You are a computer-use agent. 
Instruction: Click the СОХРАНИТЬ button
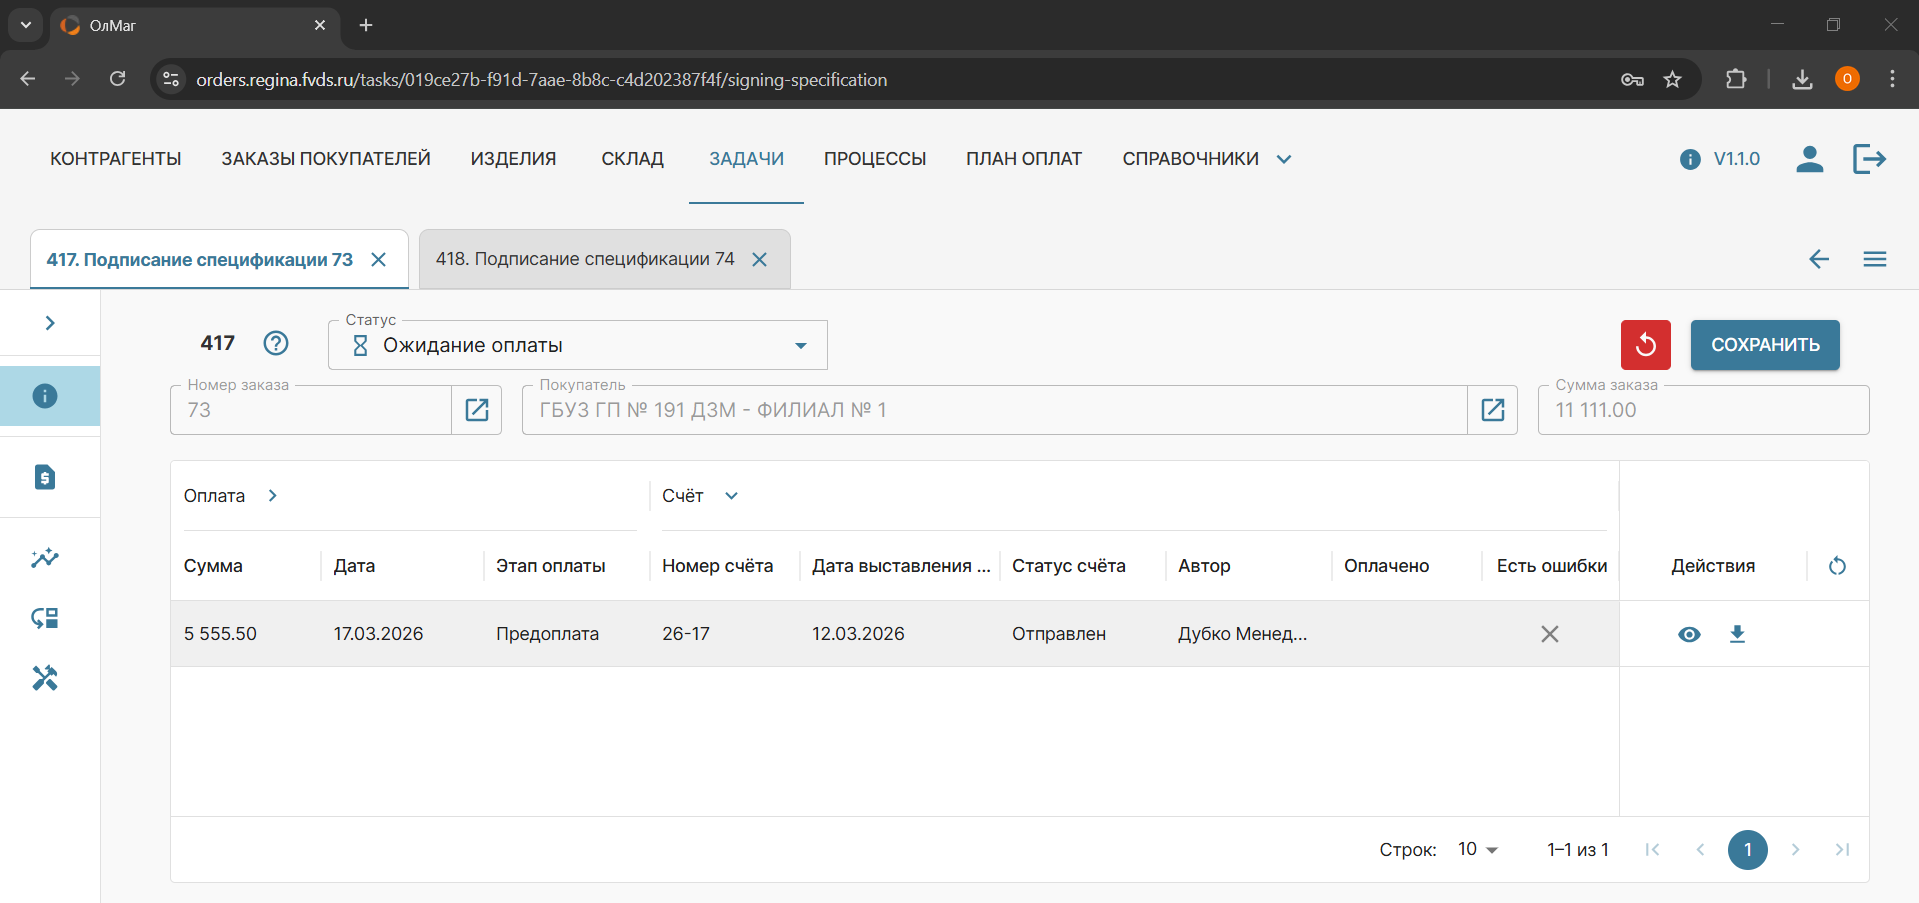click(1764, 345)
